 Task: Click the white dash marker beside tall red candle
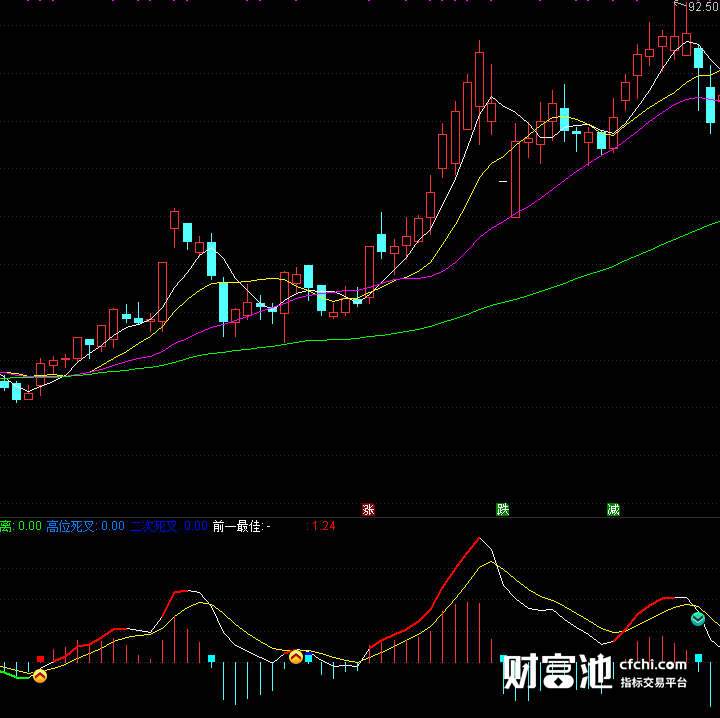click(503, 181)
